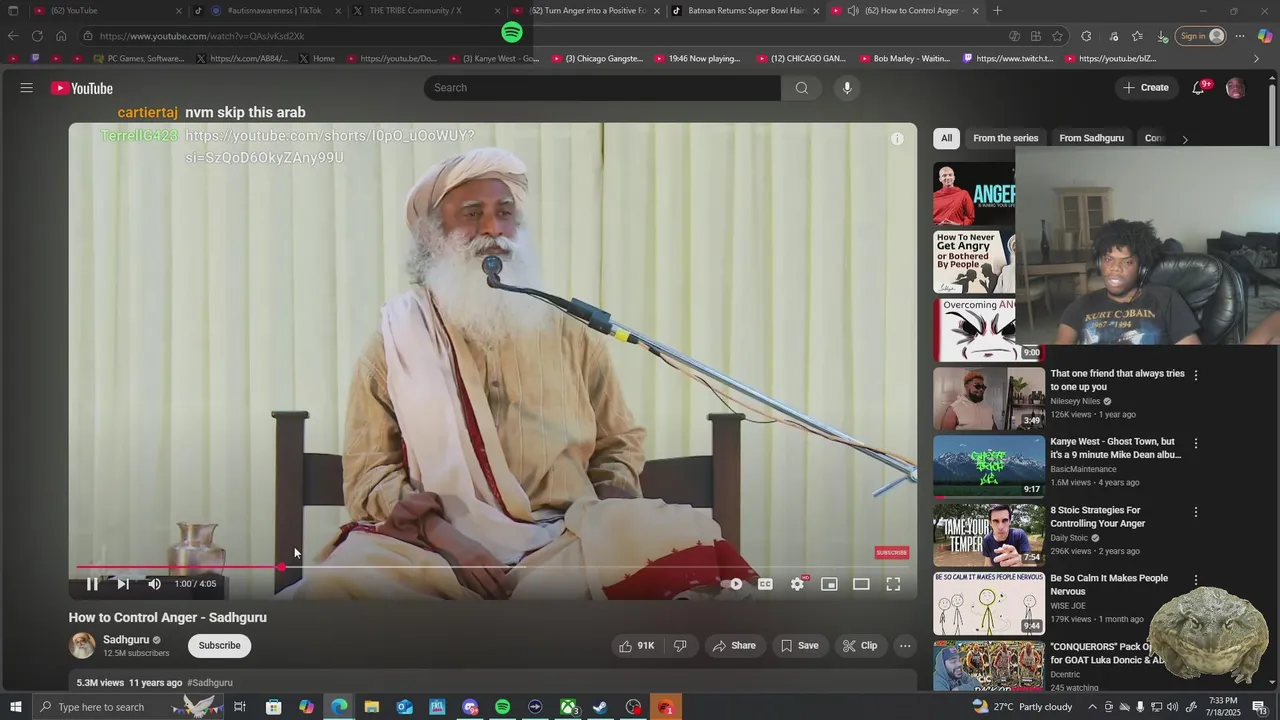Select the From the series chip
This screenshot has width=1280, height=720.
(x=1005, y=138)
